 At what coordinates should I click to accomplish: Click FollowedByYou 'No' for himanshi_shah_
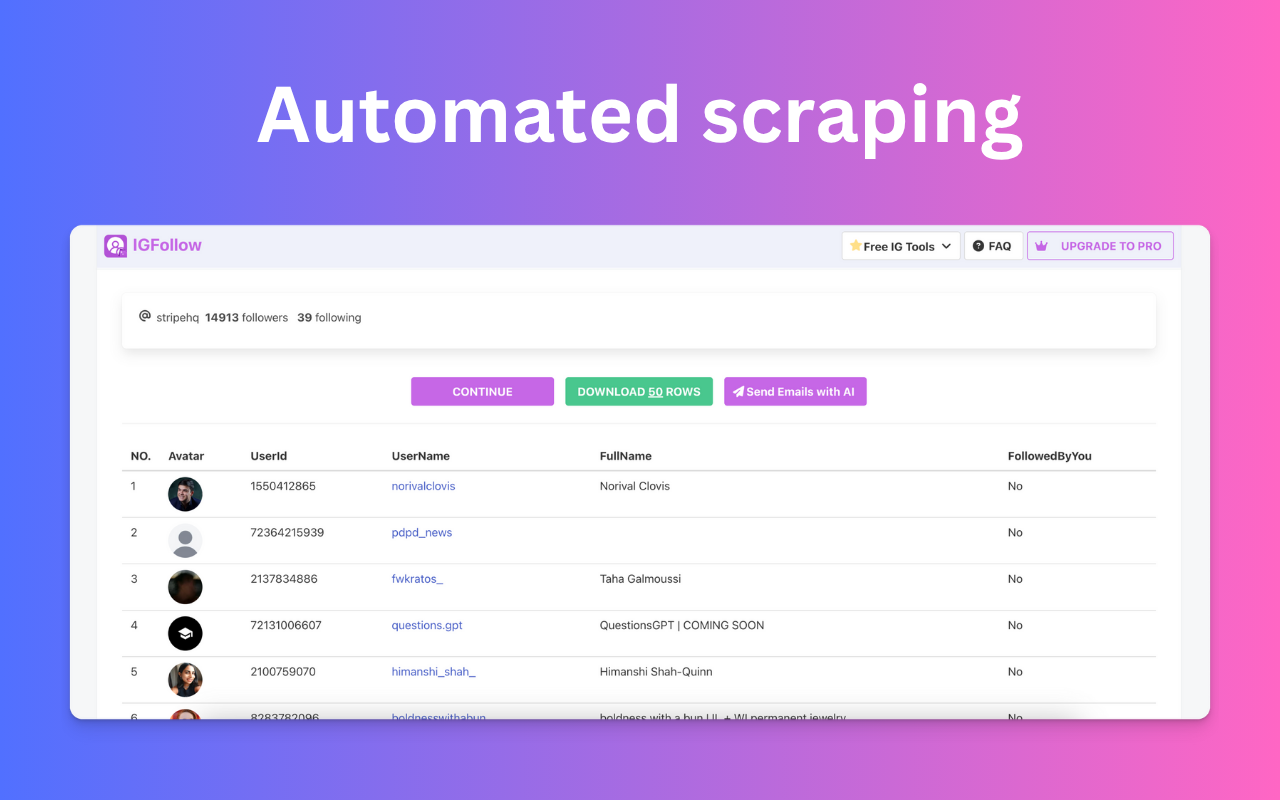click(x=1015, y=672)
